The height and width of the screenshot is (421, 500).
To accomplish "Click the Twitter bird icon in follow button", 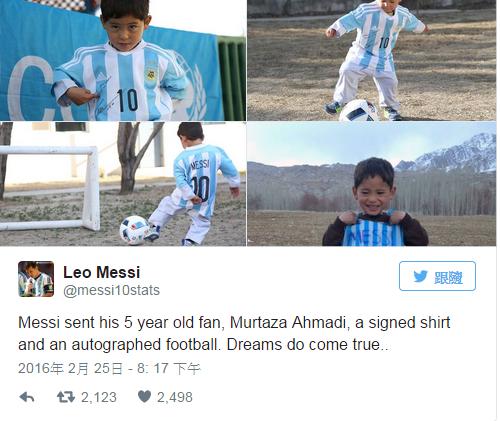I will click(420, 277).
